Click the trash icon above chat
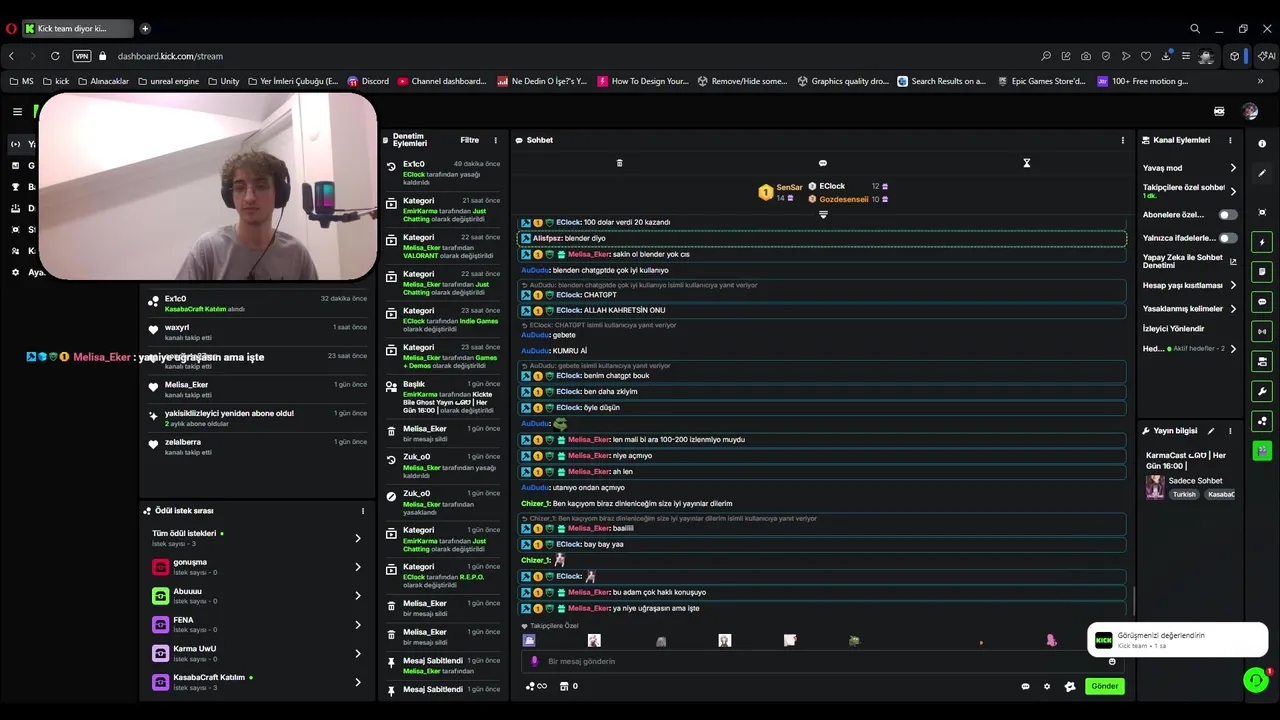1280x720 pixels. pos(619,163)
